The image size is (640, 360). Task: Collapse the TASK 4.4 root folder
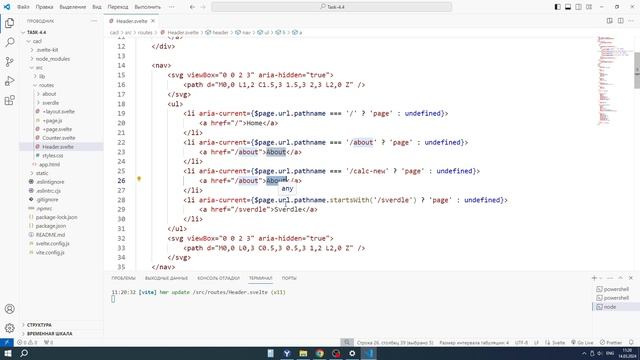pyautogui.click(x=36, y=32)
